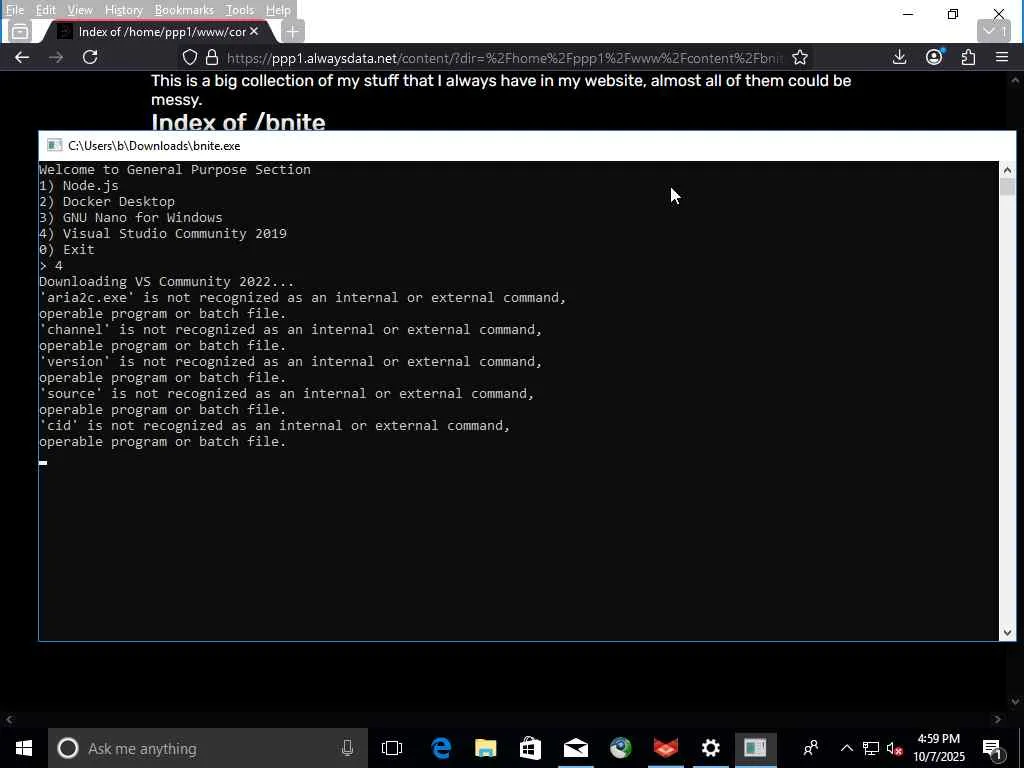Click the ppp1.alwaysdata.net address bar
This screenshot has width=1024, height=768.
[x=503, y=58]
